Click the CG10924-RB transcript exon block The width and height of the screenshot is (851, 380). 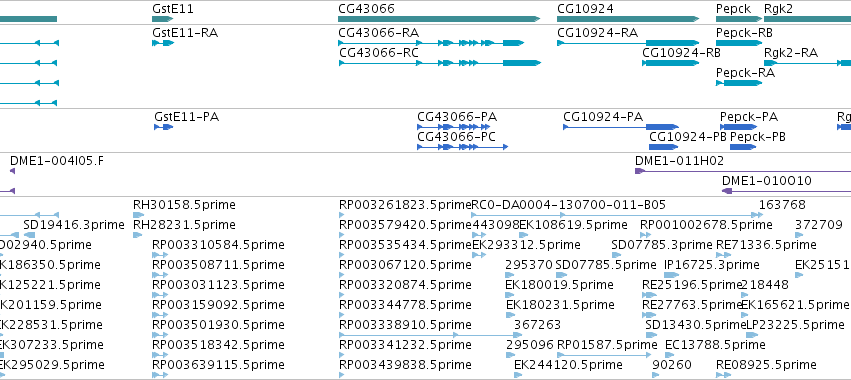pos(671,63)
